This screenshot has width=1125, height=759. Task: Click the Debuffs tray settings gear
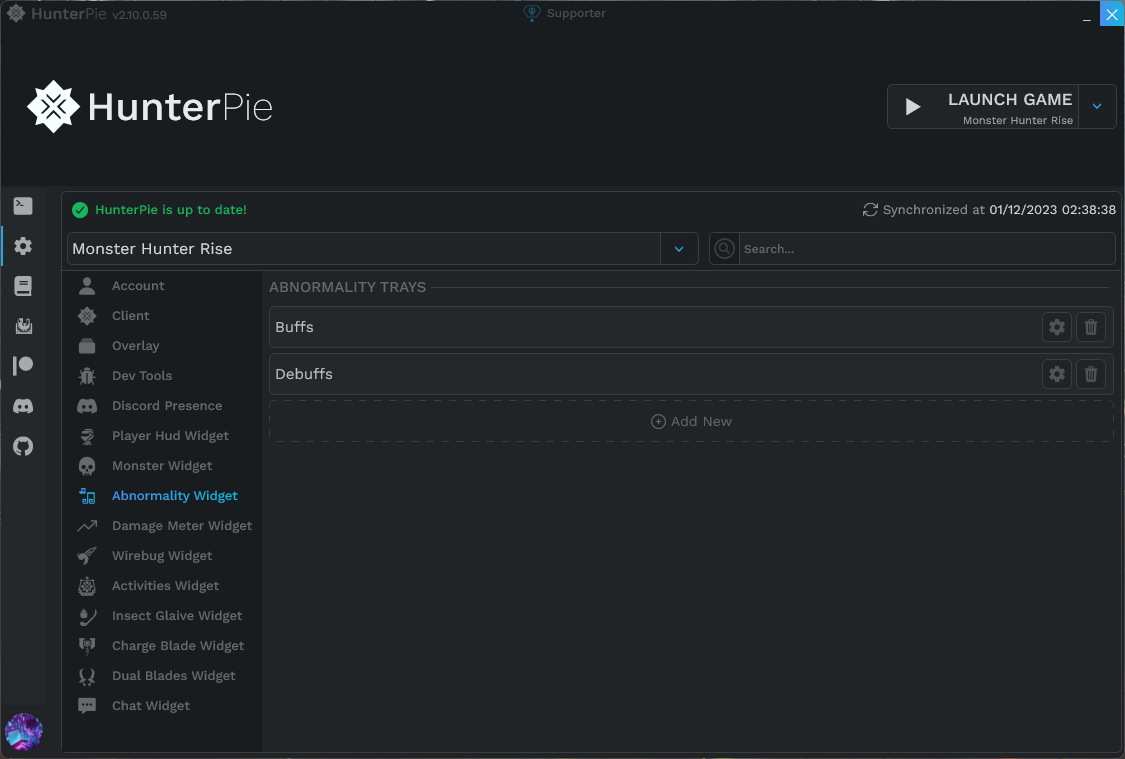(x=1057, y=374)
